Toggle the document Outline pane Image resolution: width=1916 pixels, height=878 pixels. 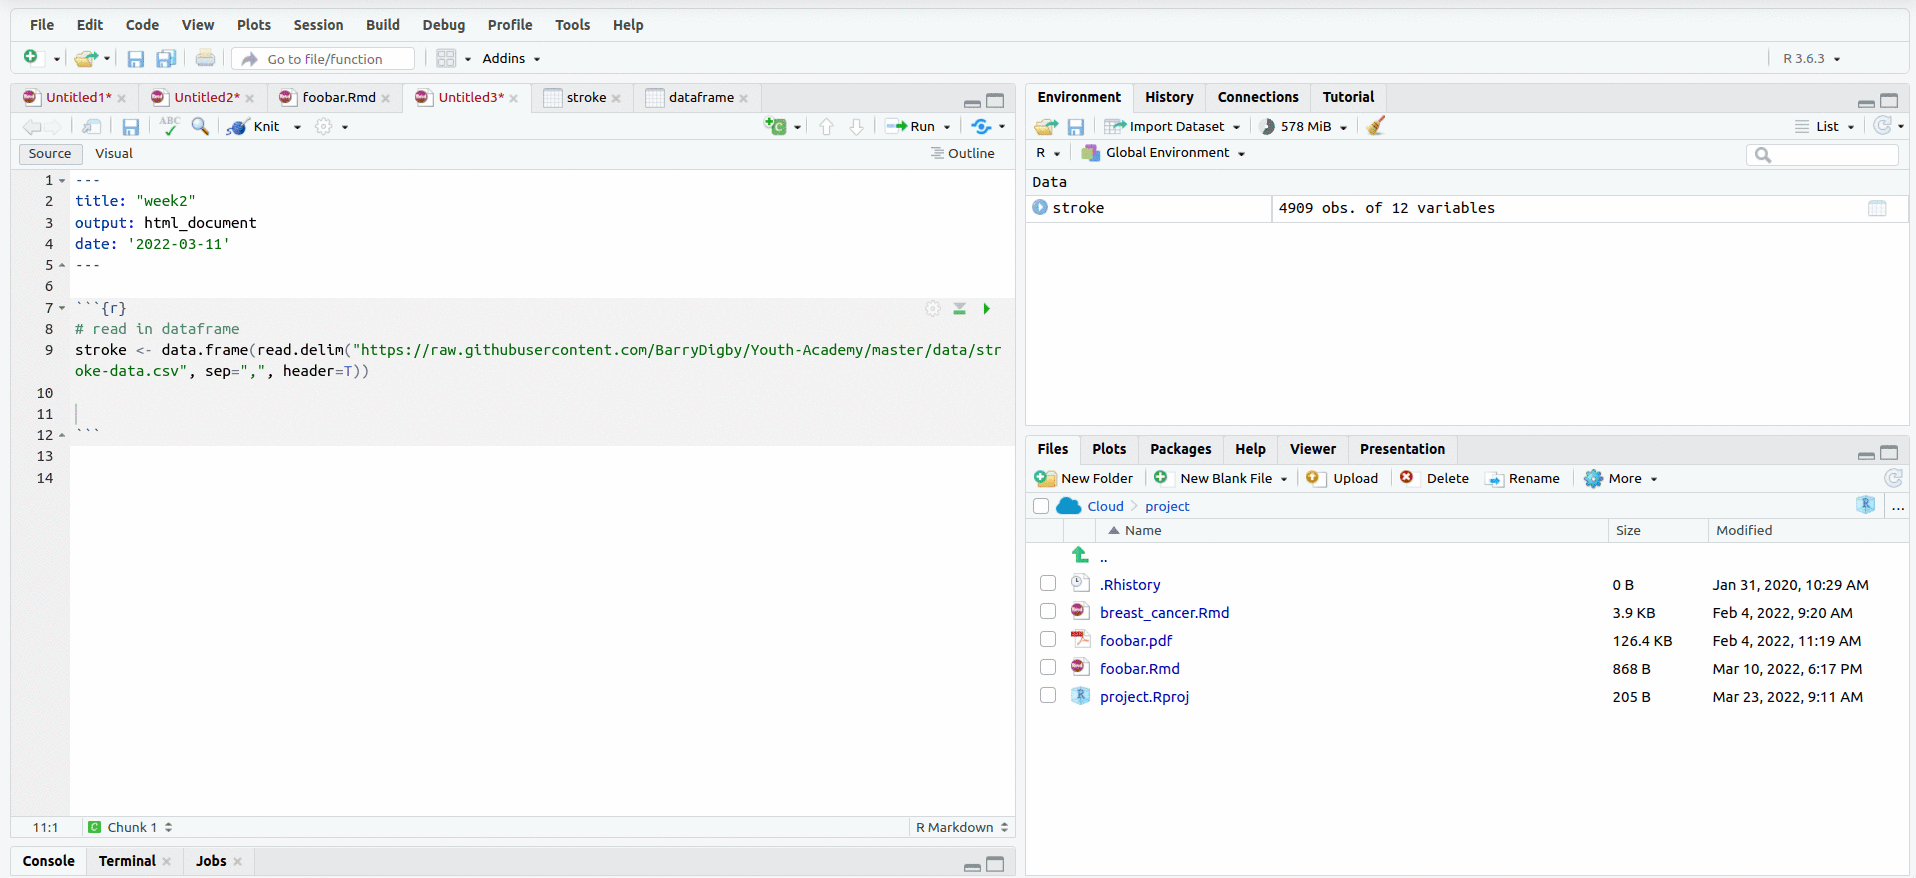[962, 154]
